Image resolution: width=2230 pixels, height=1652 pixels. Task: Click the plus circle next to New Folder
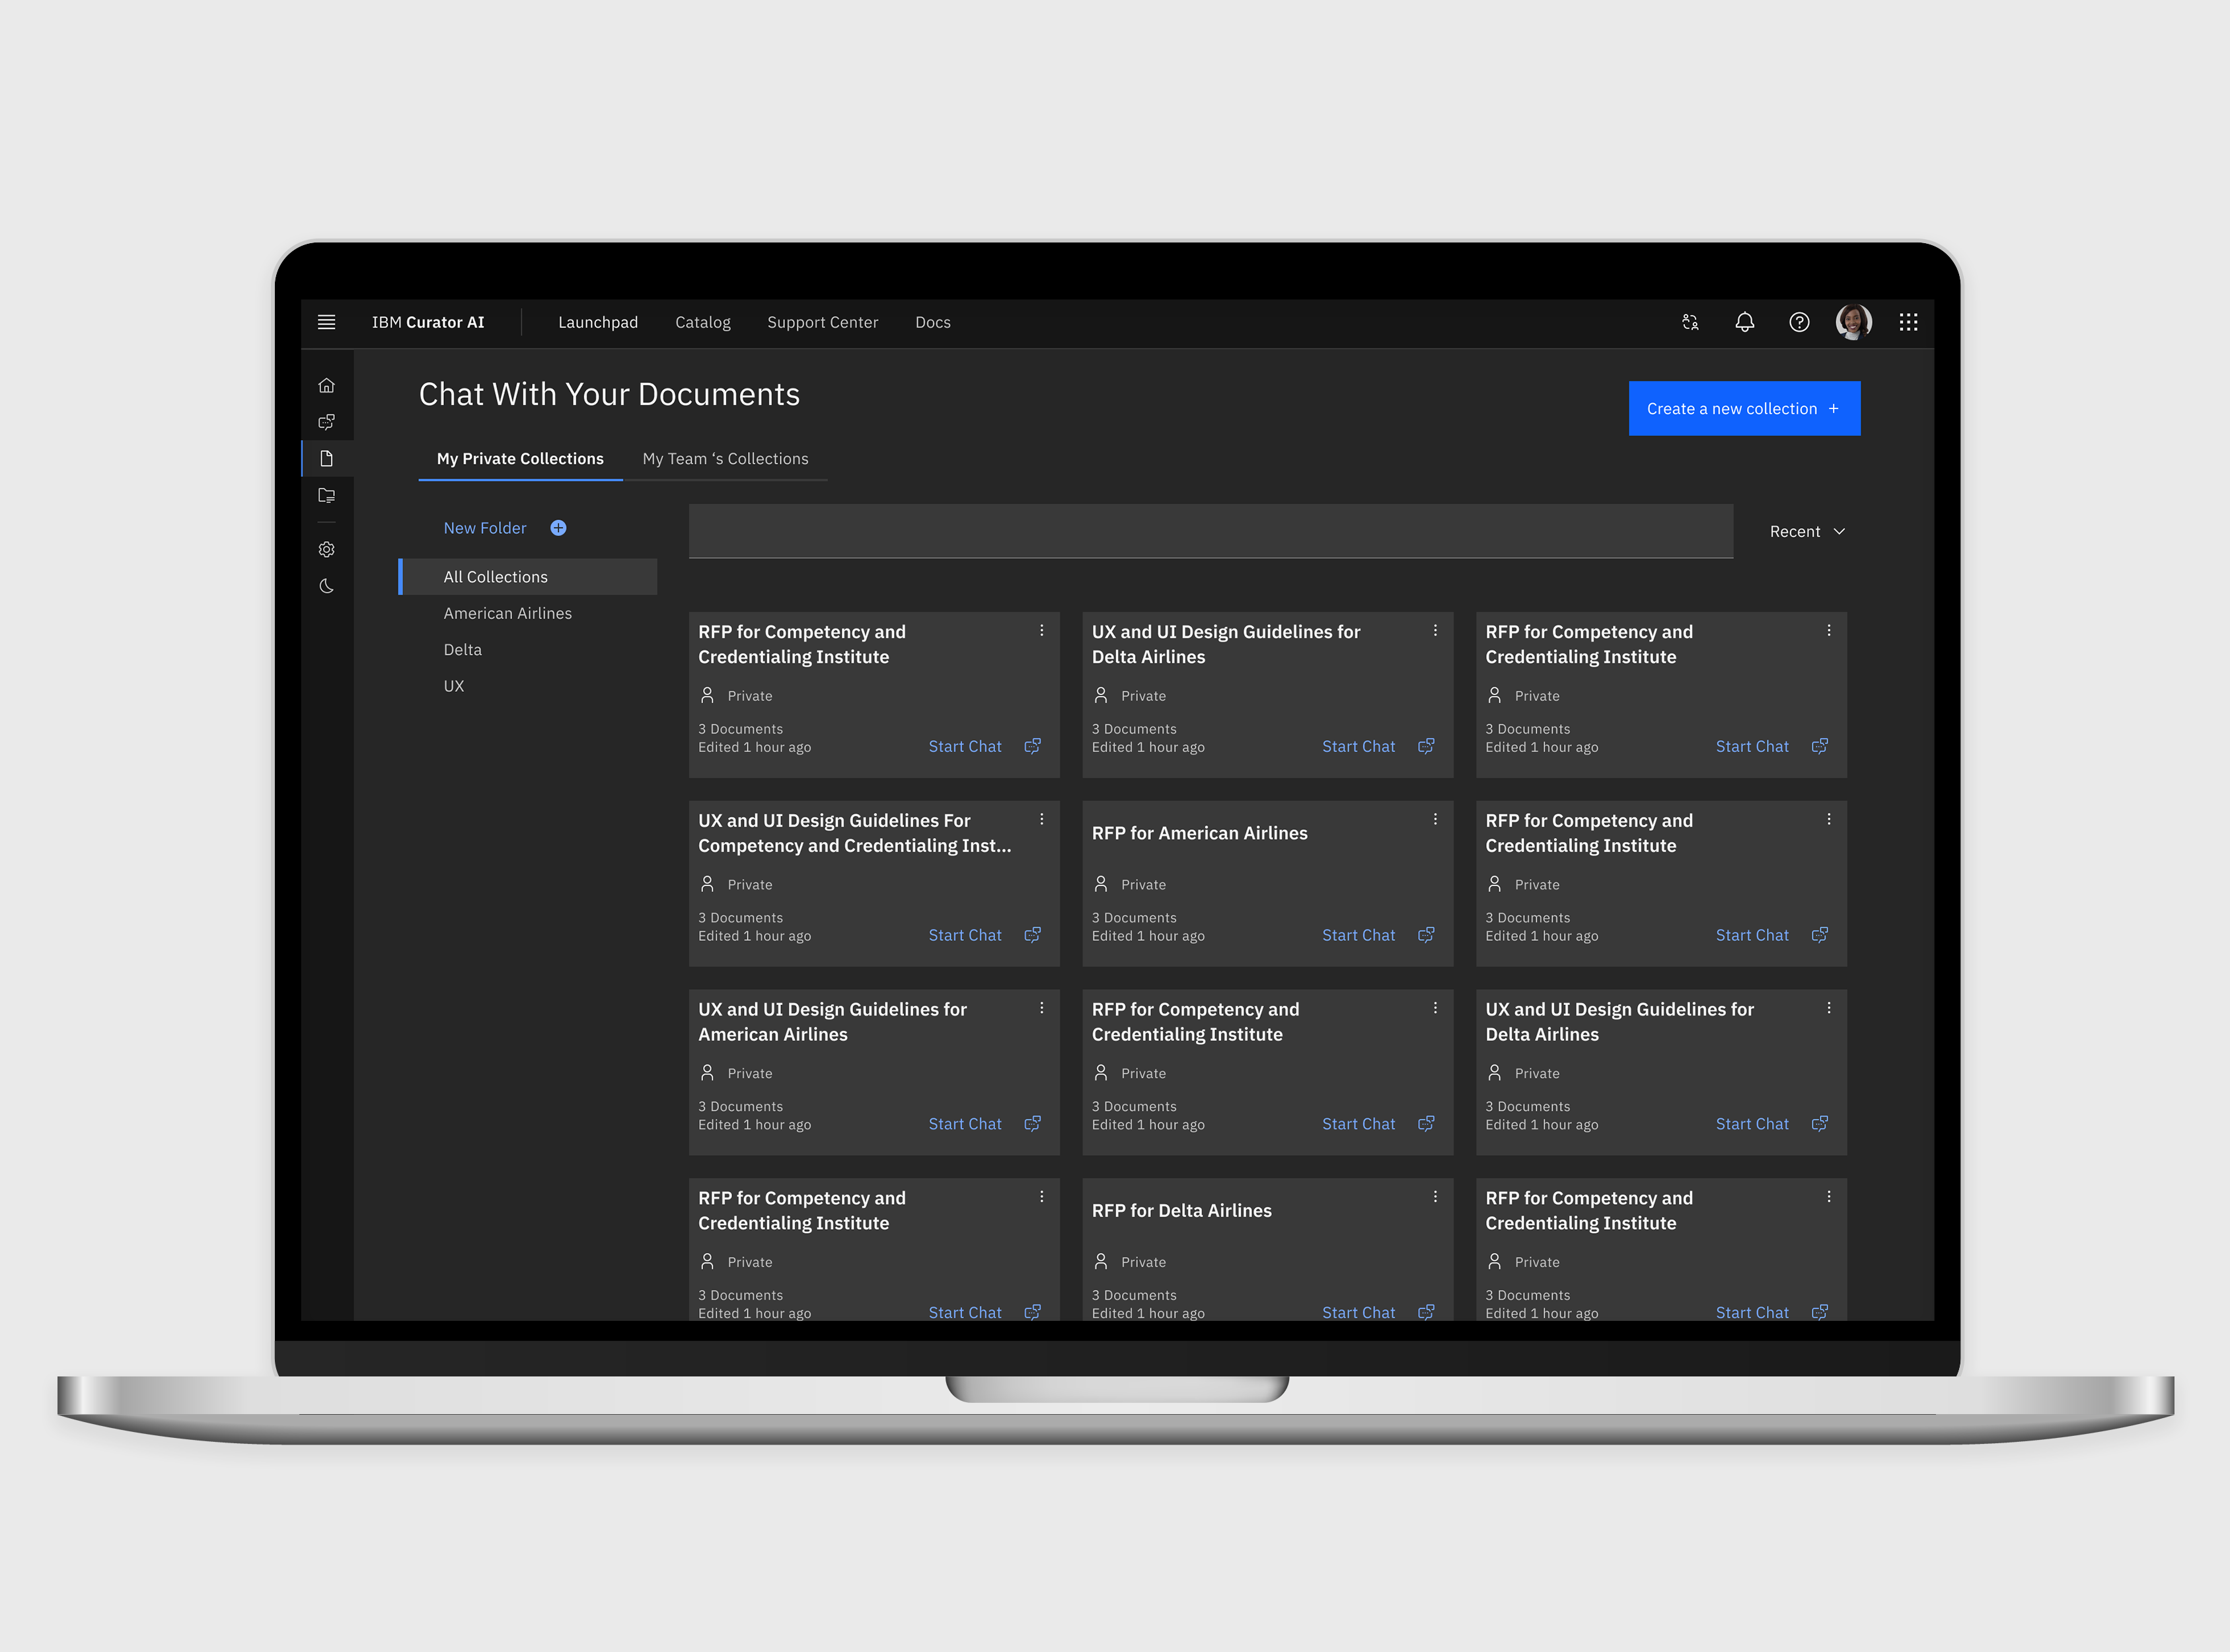pos(558,528)
